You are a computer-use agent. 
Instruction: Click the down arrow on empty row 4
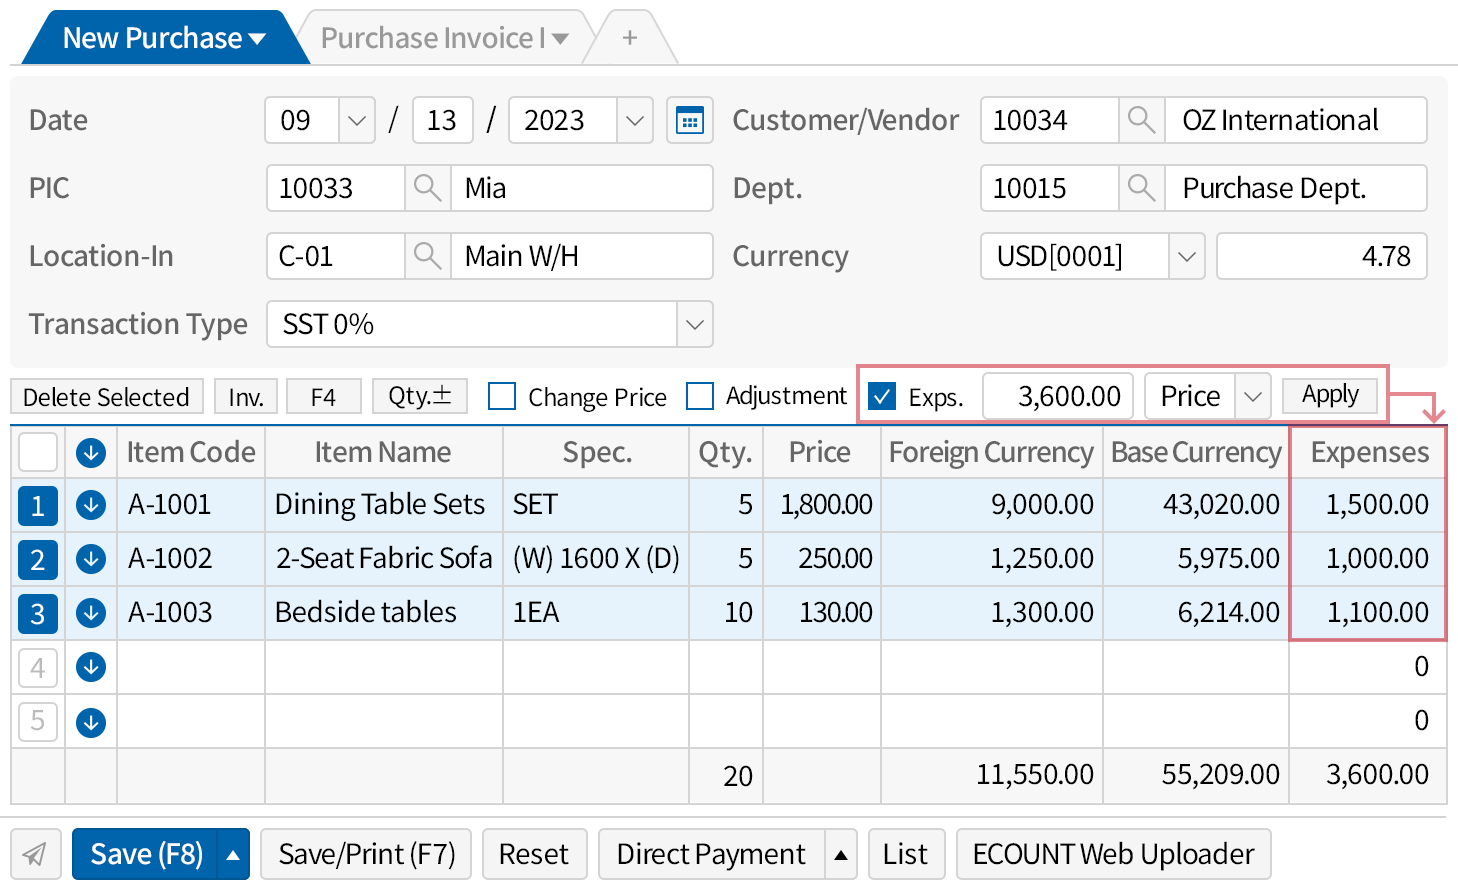(x=90, y=667)
